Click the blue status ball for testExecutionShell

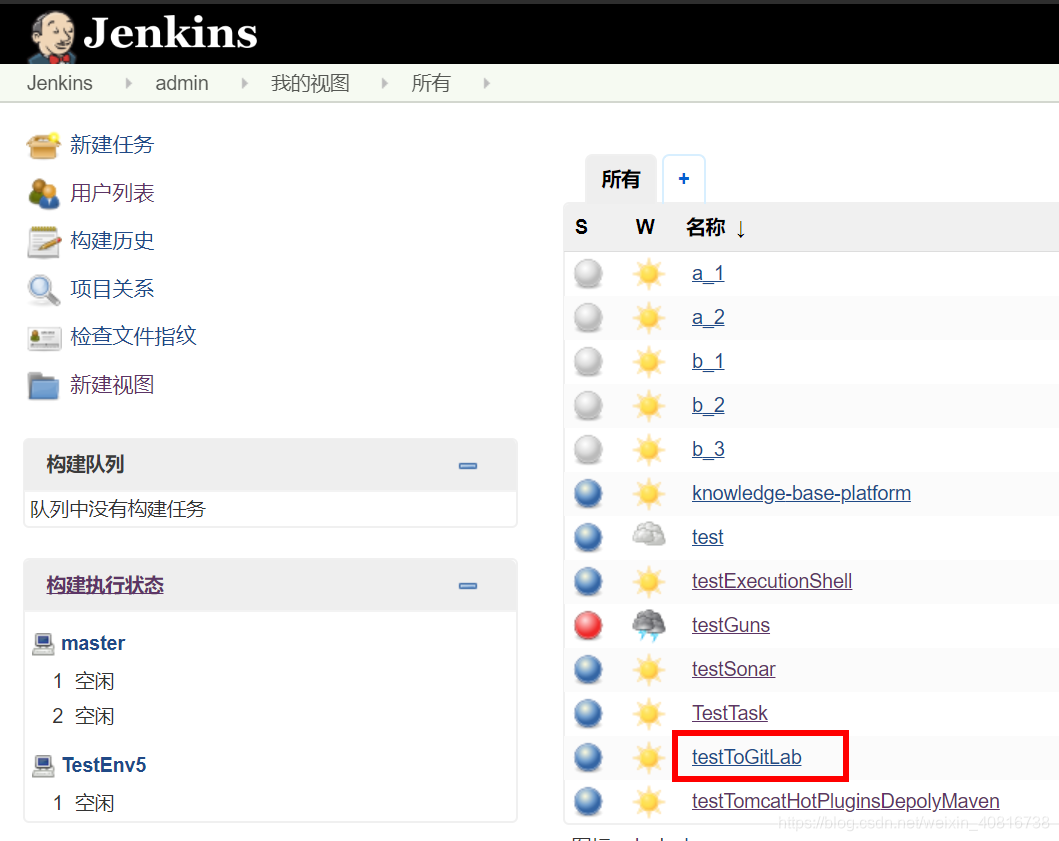pyautogui.click(x=588, y=582)
